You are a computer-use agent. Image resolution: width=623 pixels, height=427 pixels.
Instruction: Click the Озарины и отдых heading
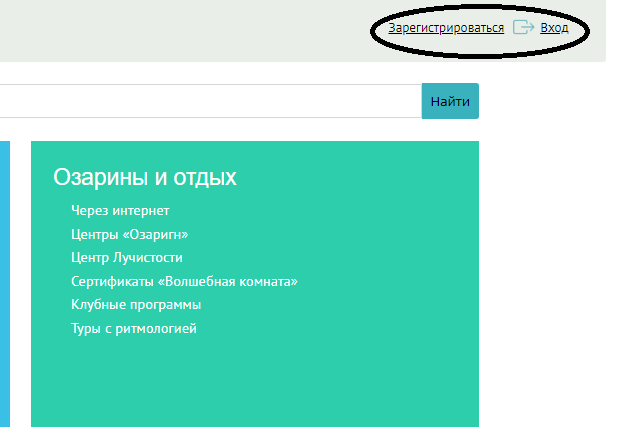pos(145,177)
